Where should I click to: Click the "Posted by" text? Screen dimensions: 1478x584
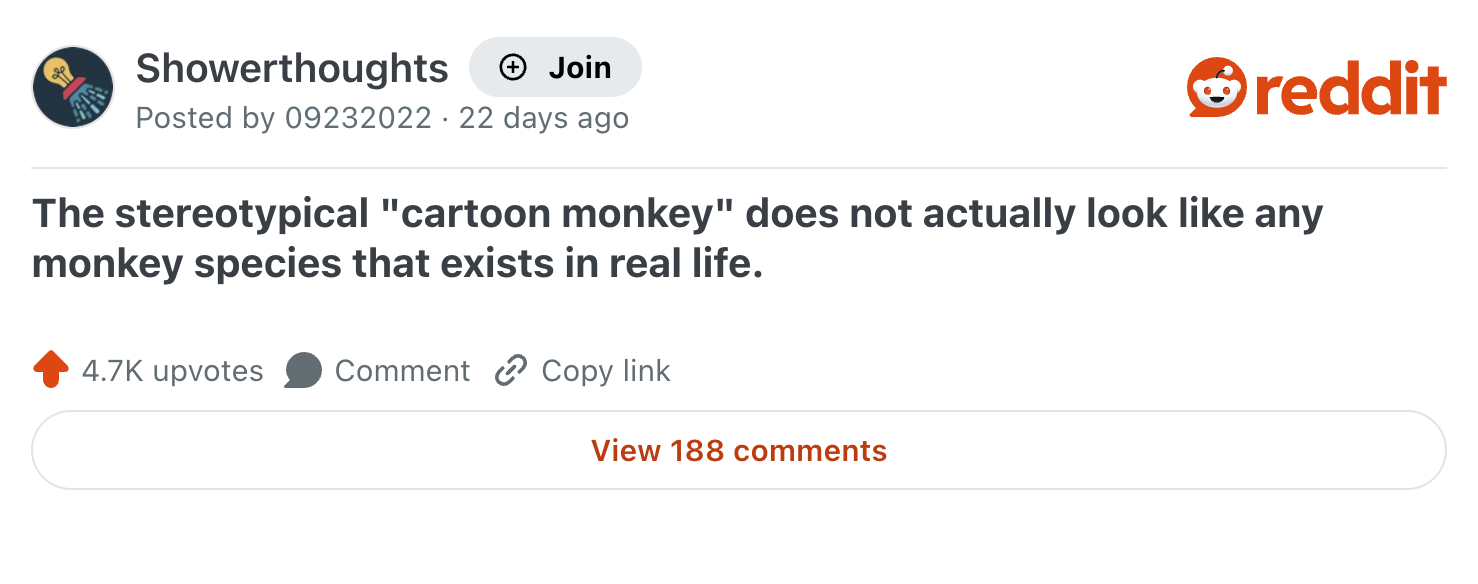click(x=204, y=118)
